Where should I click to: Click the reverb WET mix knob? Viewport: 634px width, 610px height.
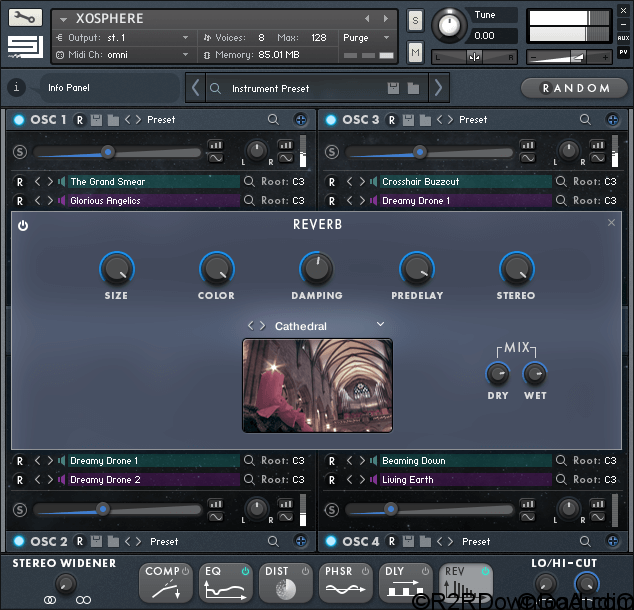[535, 374]
